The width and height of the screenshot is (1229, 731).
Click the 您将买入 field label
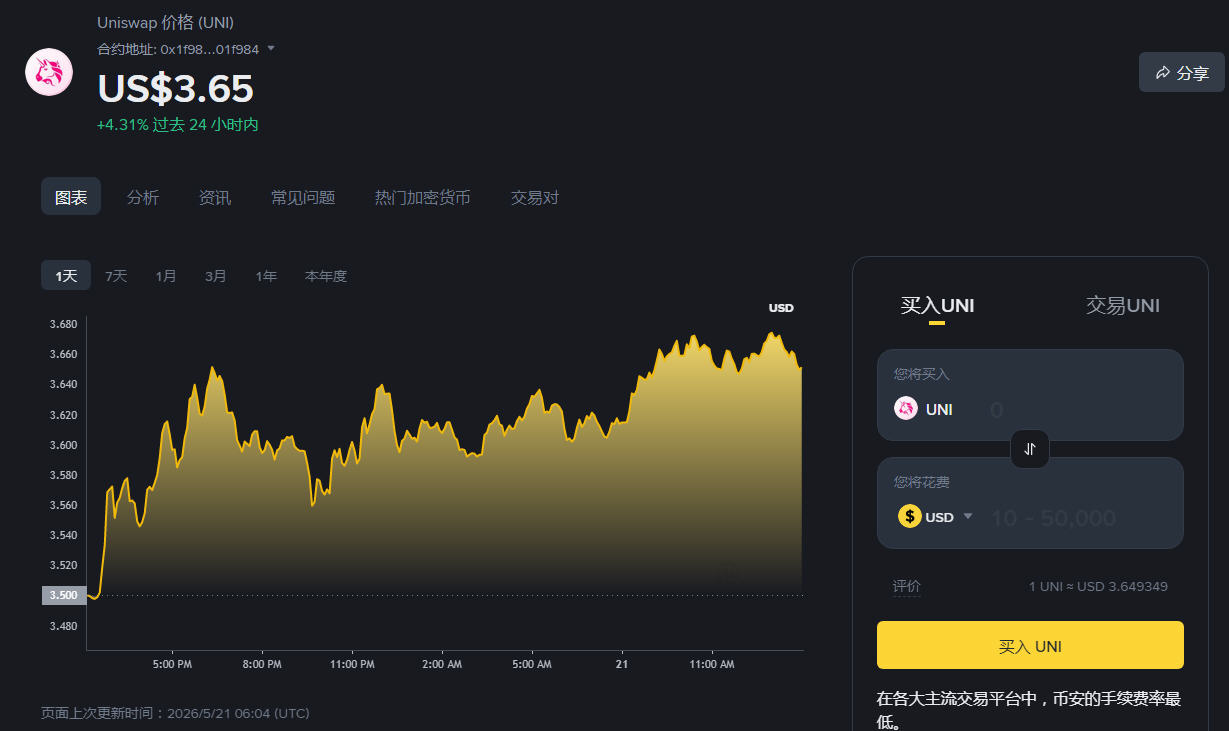pos(922,374)
